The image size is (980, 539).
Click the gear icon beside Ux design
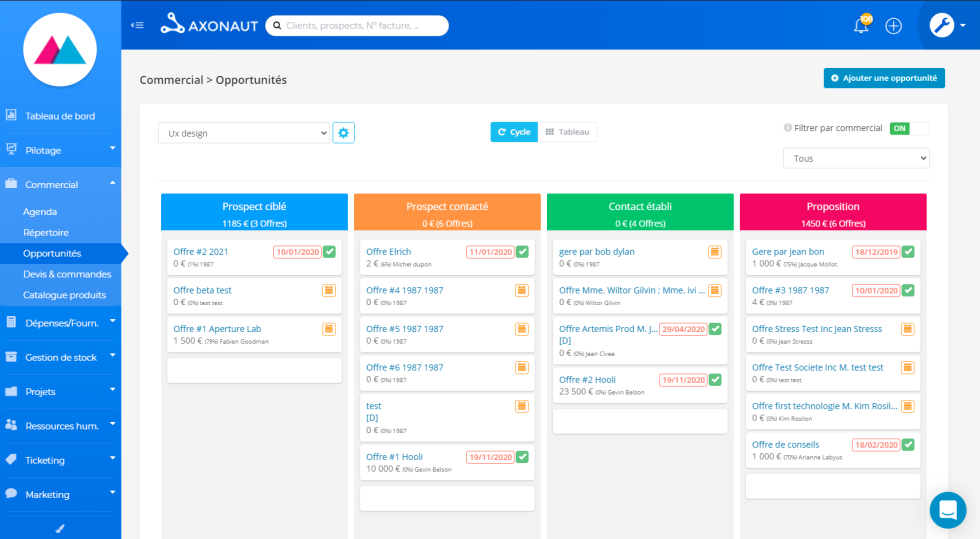click(x=344, y=132)
